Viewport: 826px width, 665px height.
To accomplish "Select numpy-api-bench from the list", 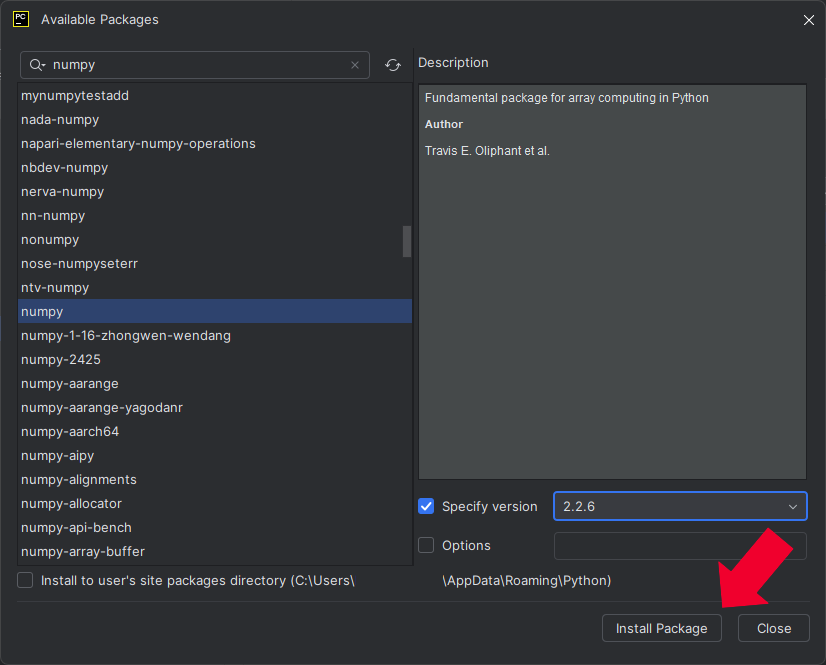I will [x=76, y=528].
